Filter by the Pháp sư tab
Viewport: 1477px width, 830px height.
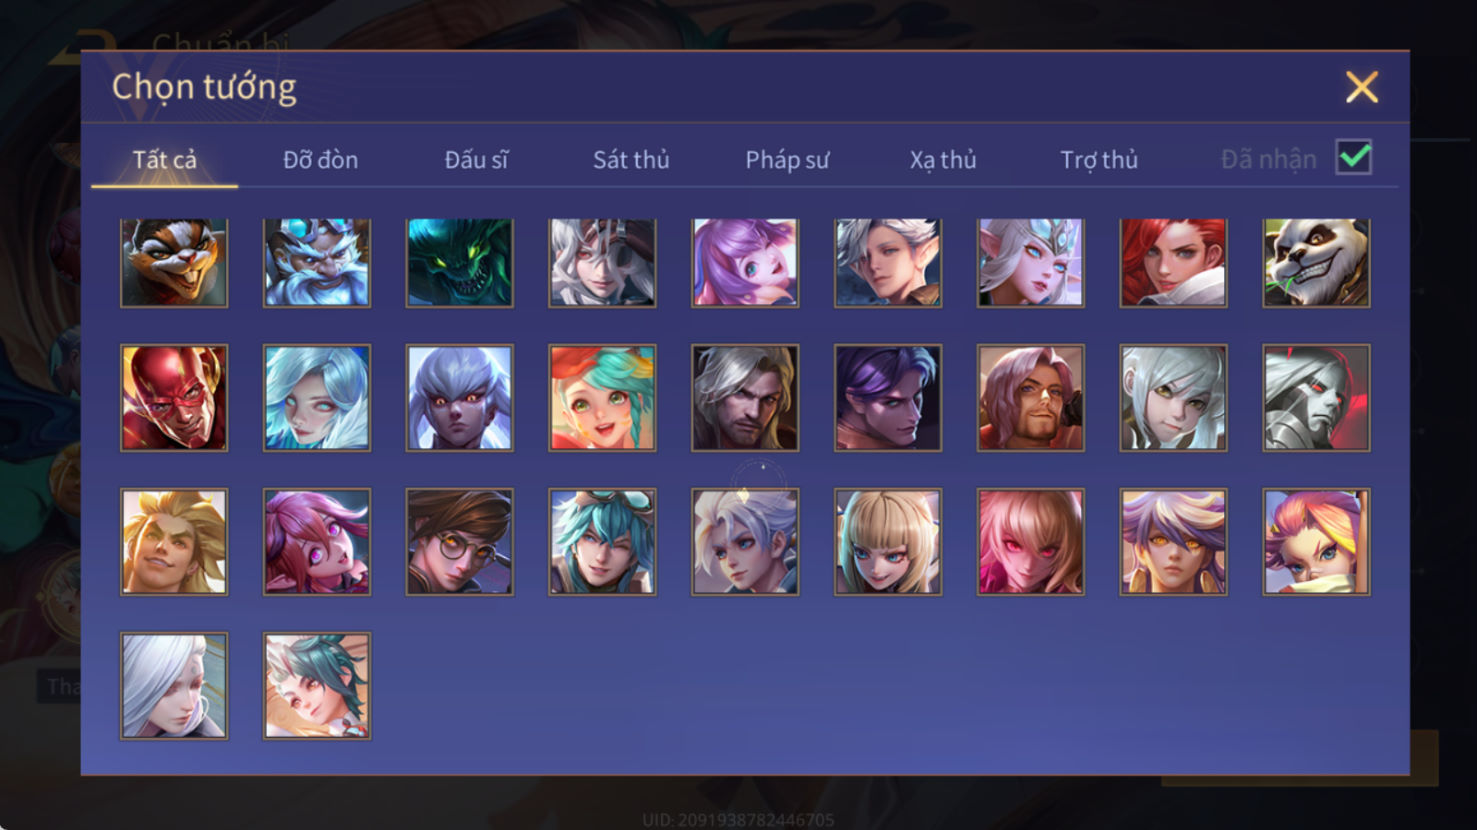tap(787, 160)
